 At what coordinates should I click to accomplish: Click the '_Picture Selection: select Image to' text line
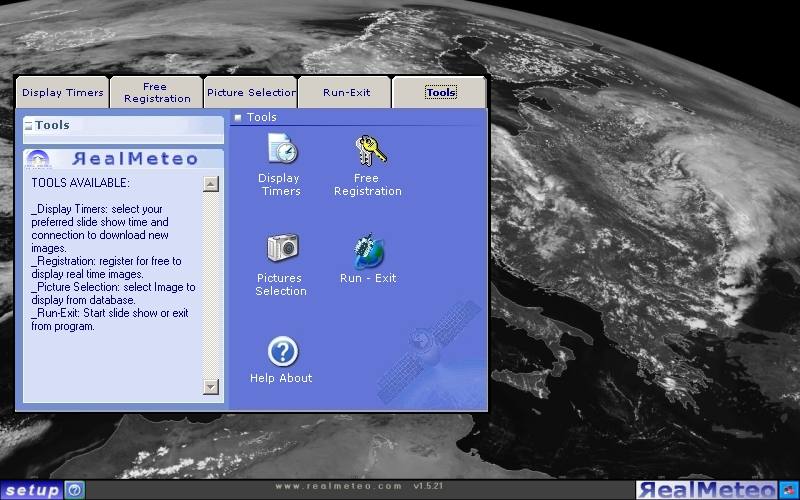tap(113, 287)
